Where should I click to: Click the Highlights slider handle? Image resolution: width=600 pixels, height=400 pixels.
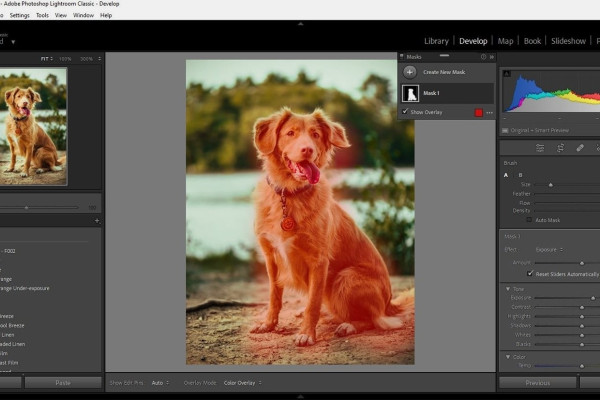point(582,317)
